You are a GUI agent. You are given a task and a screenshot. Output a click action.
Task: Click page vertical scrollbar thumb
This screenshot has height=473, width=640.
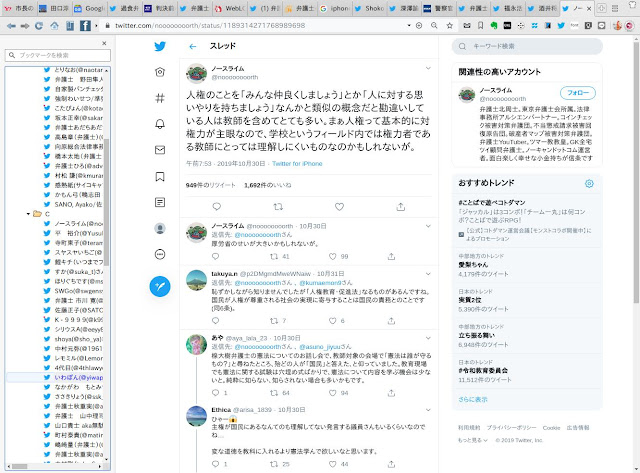[636, 171]
